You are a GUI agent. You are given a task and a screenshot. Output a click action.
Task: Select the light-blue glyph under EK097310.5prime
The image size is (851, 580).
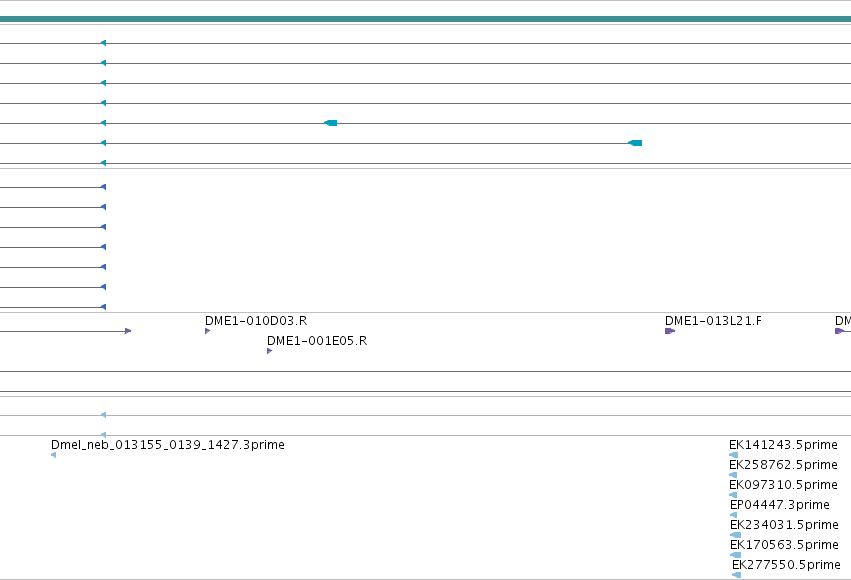733,495
